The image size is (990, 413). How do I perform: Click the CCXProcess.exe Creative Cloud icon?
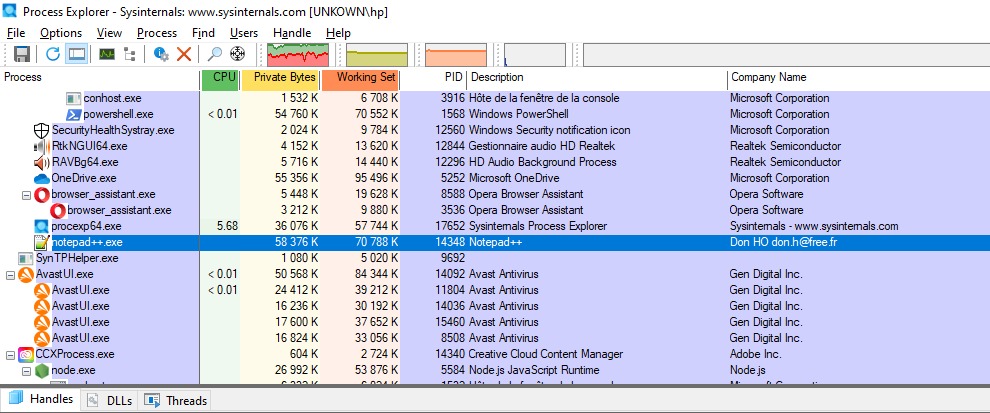click(x=25, y=354)
